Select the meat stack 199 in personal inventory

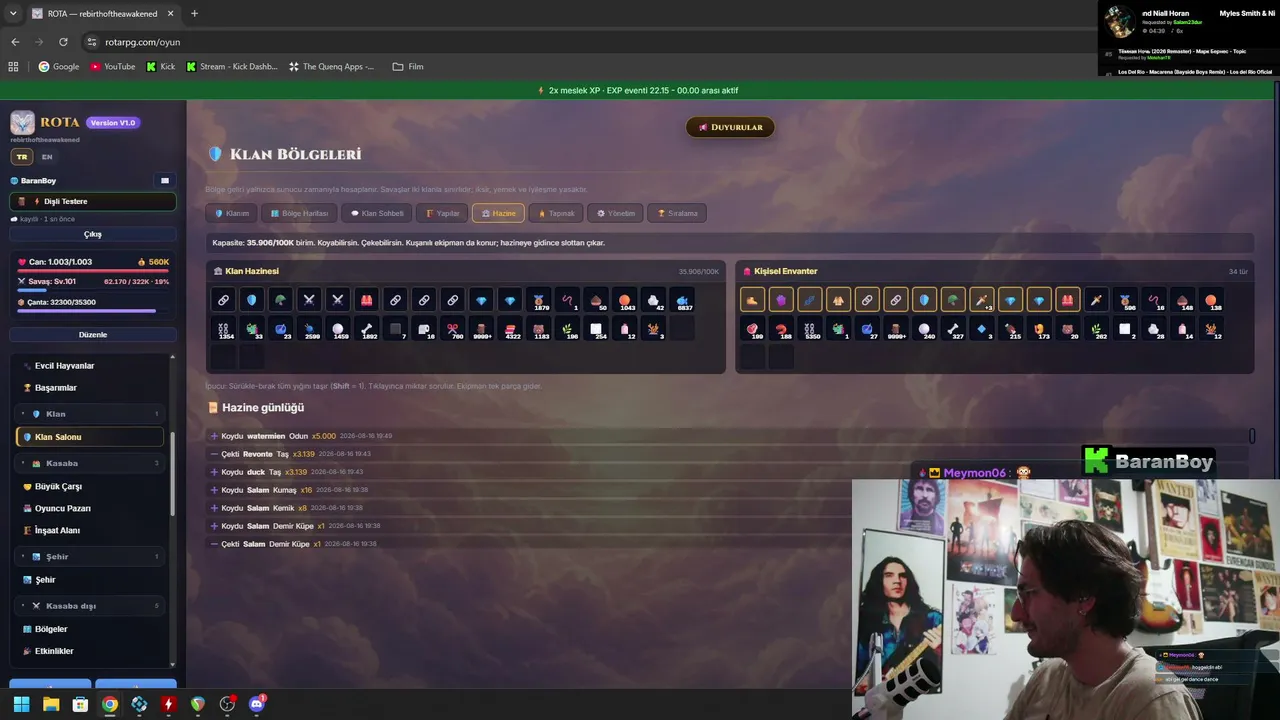[753, 329]
